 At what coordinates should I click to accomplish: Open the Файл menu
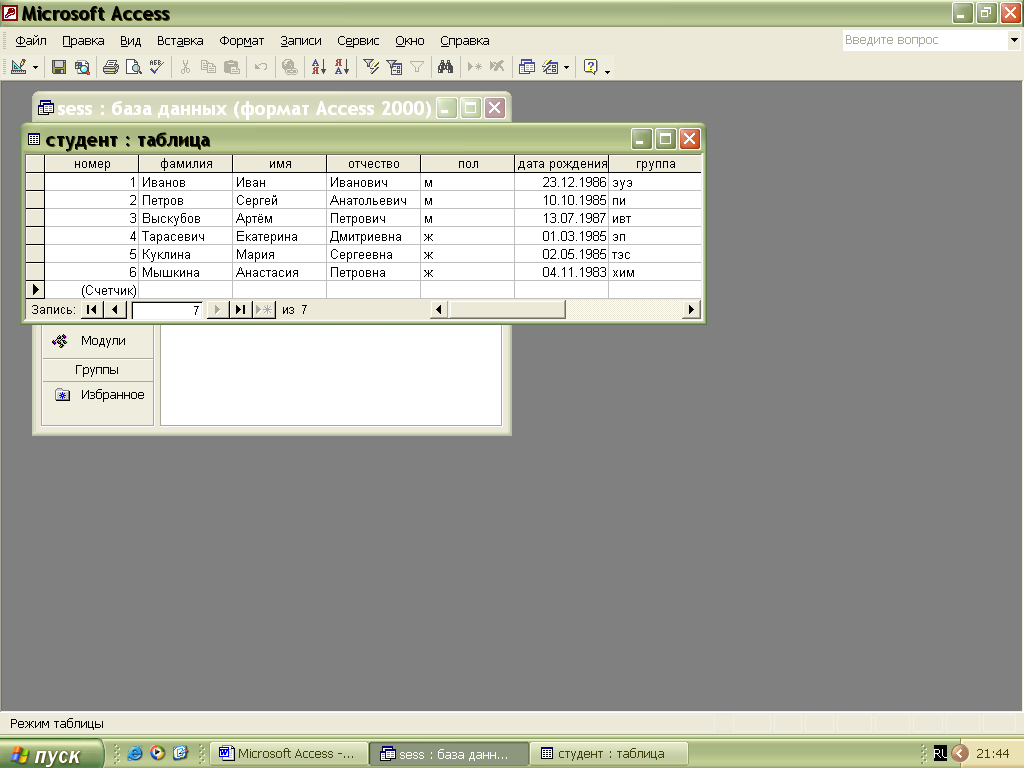(x=31, y=40)
